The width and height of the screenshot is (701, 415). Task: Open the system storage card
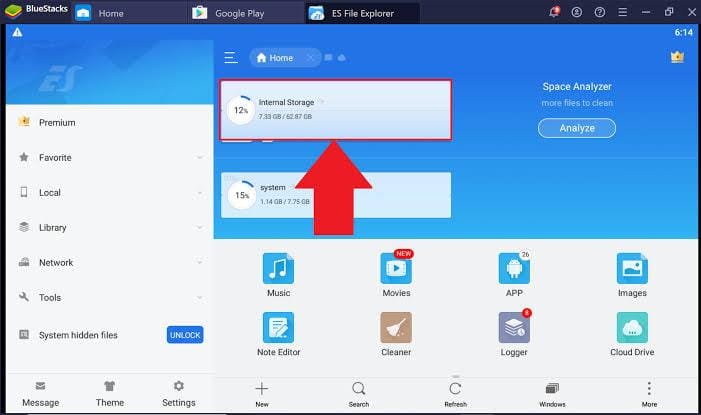(336, 195)
